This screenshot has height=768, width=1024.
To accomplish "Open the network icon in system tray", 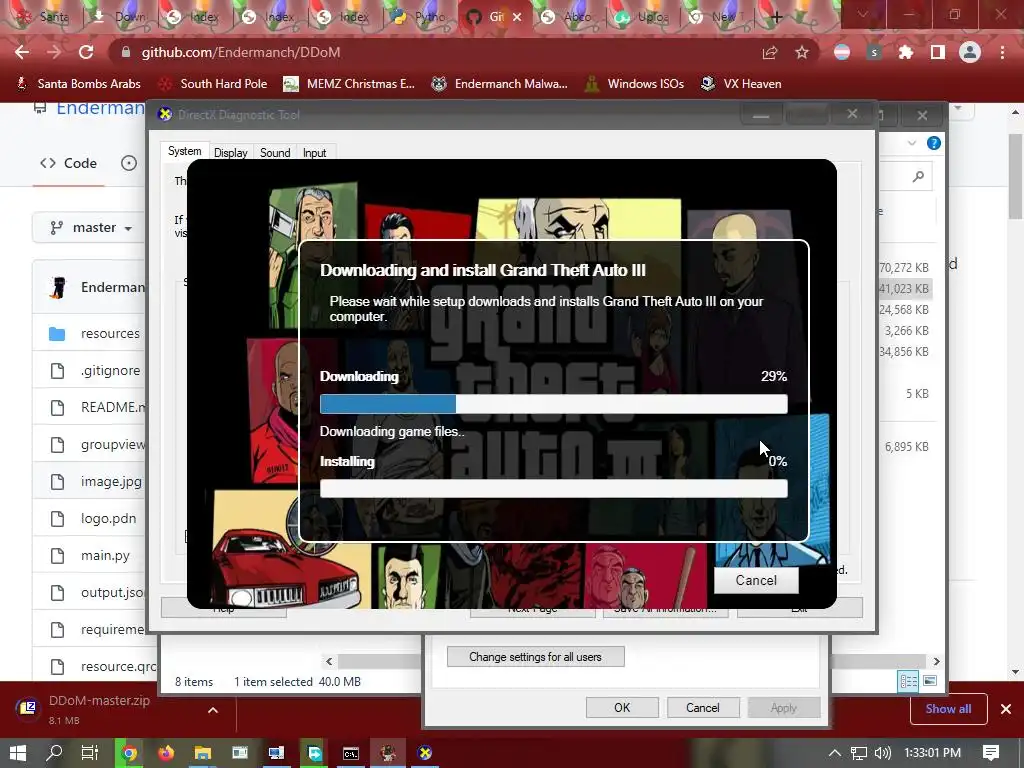I will (x=859, y=753).
